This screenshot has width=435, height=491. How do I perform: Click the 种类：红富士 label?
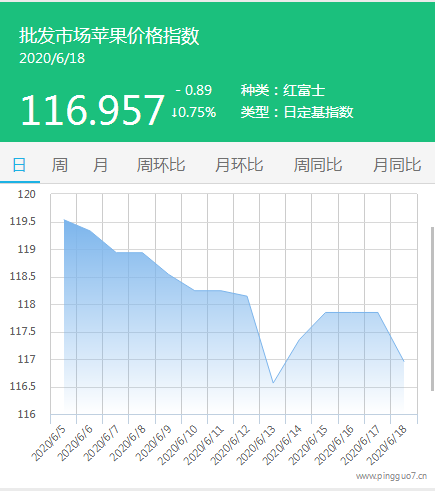click(283, 90)
